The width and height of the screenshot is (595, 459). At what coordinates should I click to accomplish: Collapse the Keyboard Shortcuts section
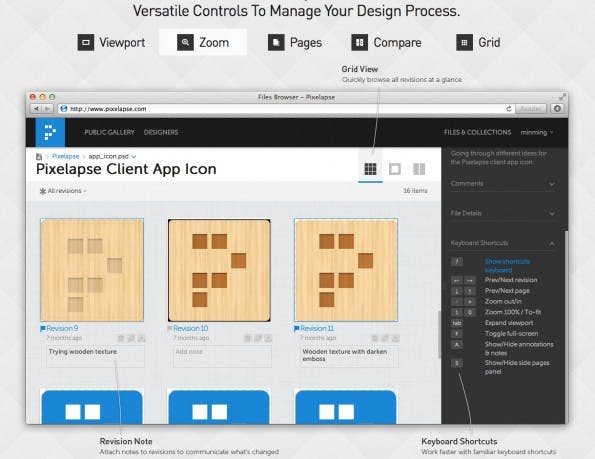pos(502,243)
